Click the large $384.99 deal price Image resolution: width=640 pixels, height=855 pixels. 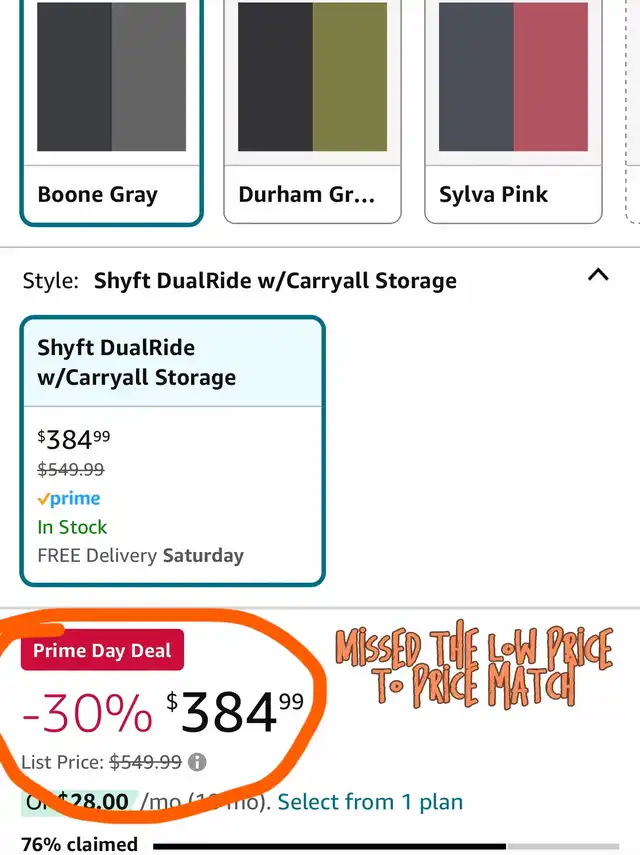[235, 711]
